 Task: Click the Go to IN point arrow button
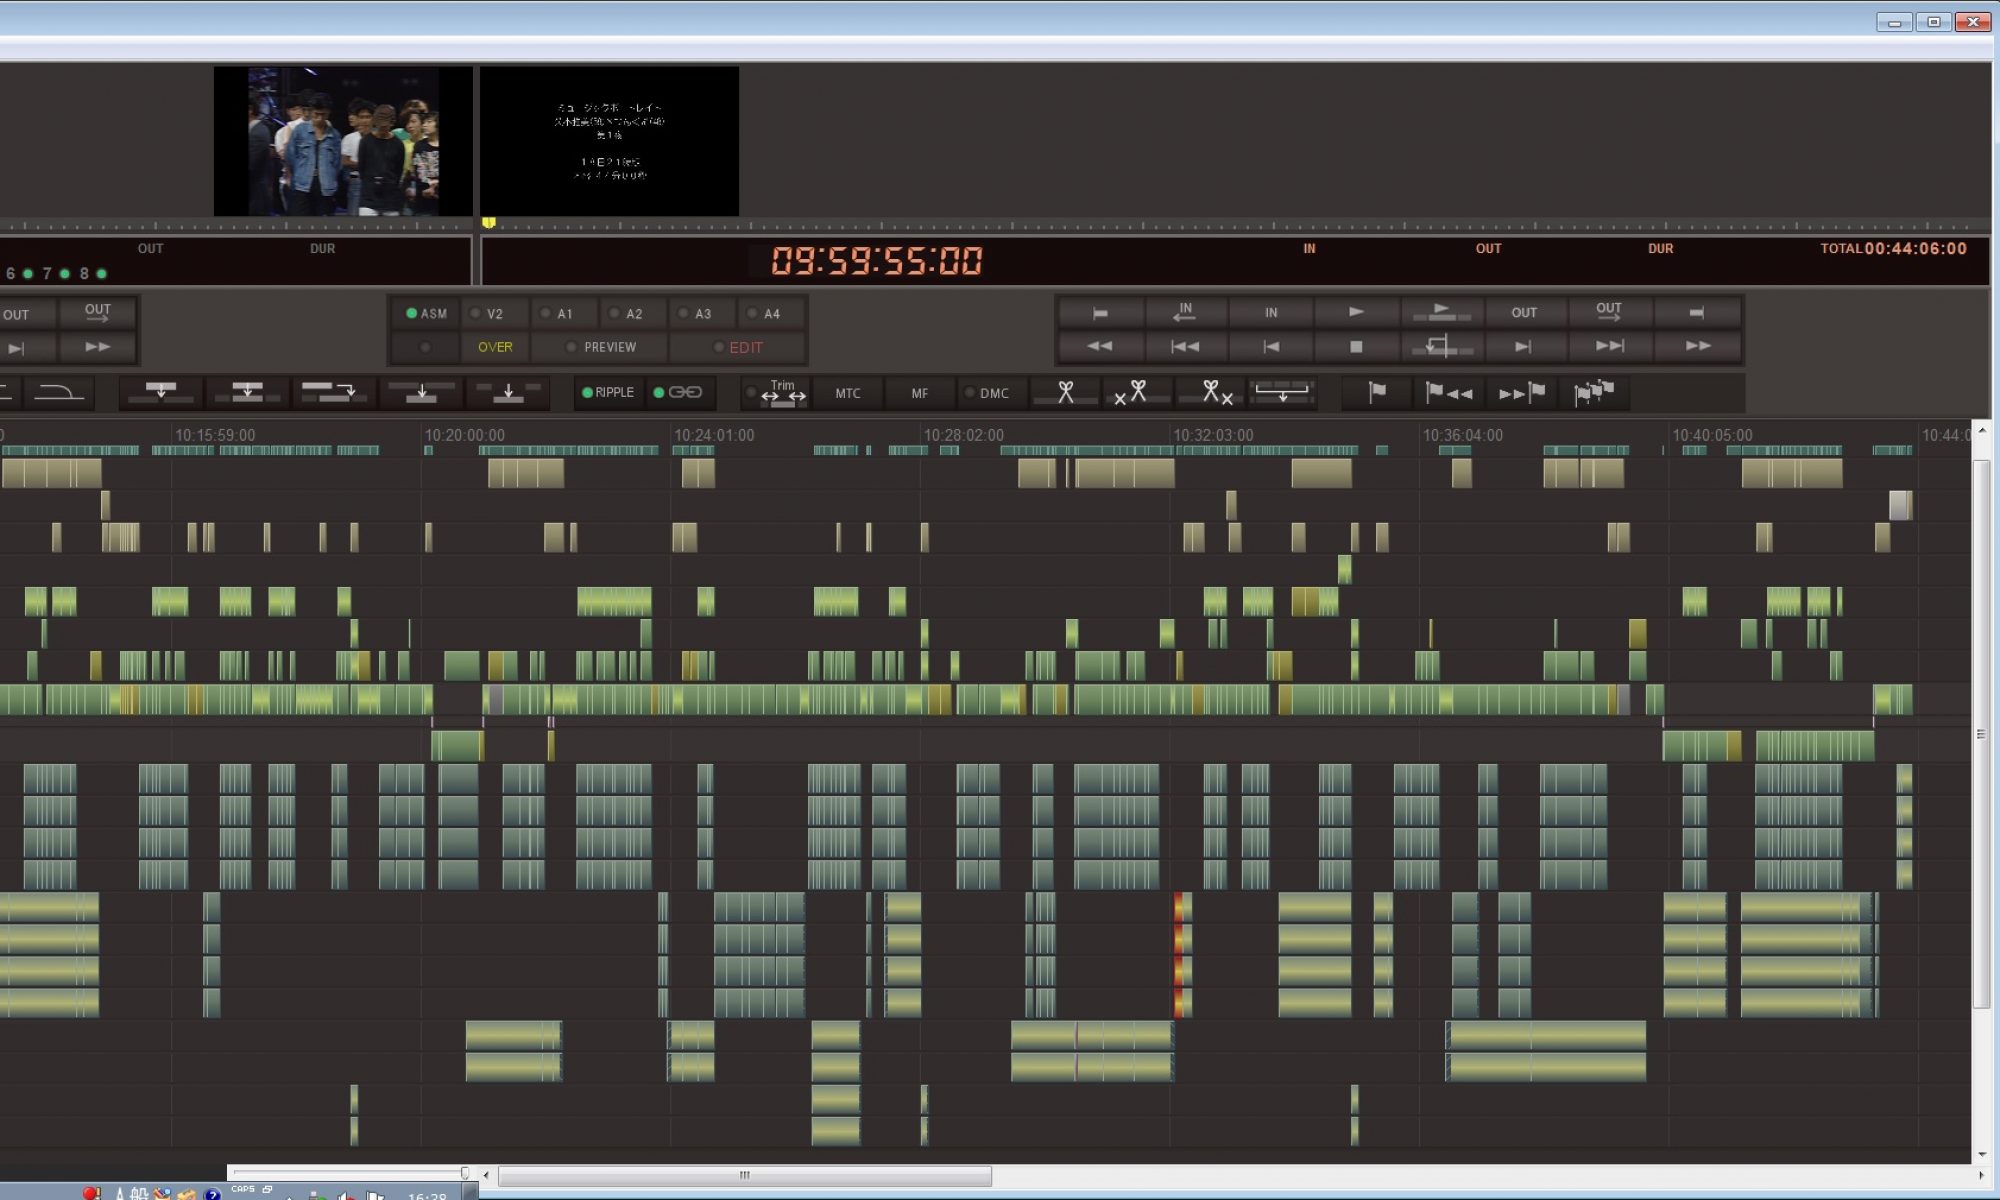[x=1185, y=312]
